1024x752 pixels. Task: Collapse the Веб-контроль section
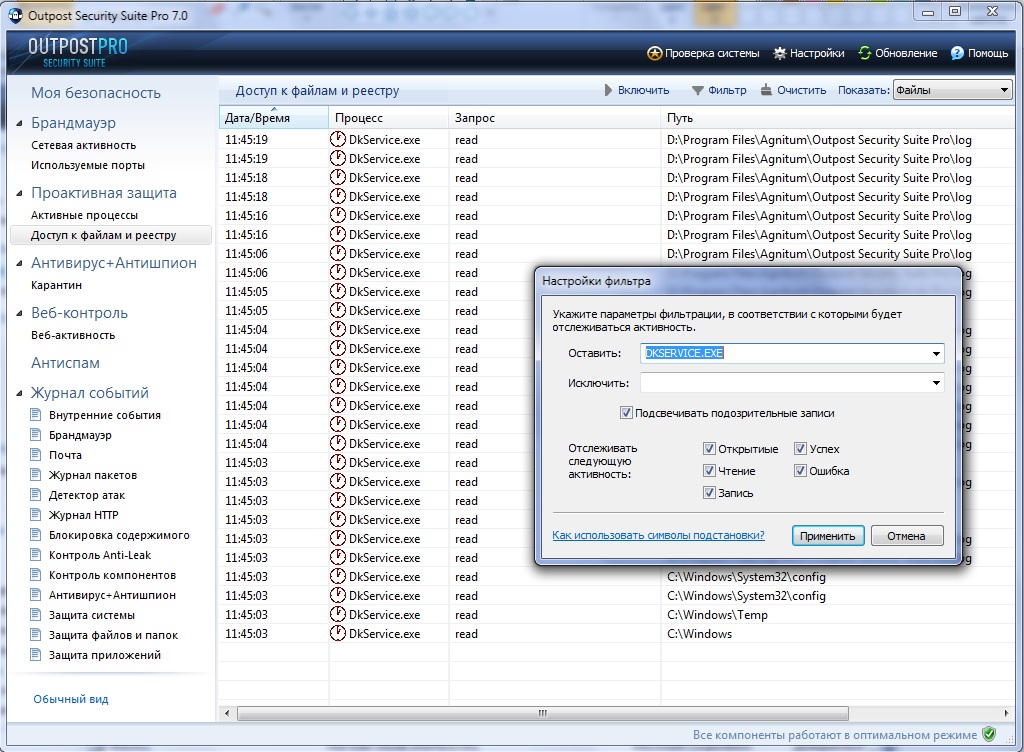click(x=20, y=313)
